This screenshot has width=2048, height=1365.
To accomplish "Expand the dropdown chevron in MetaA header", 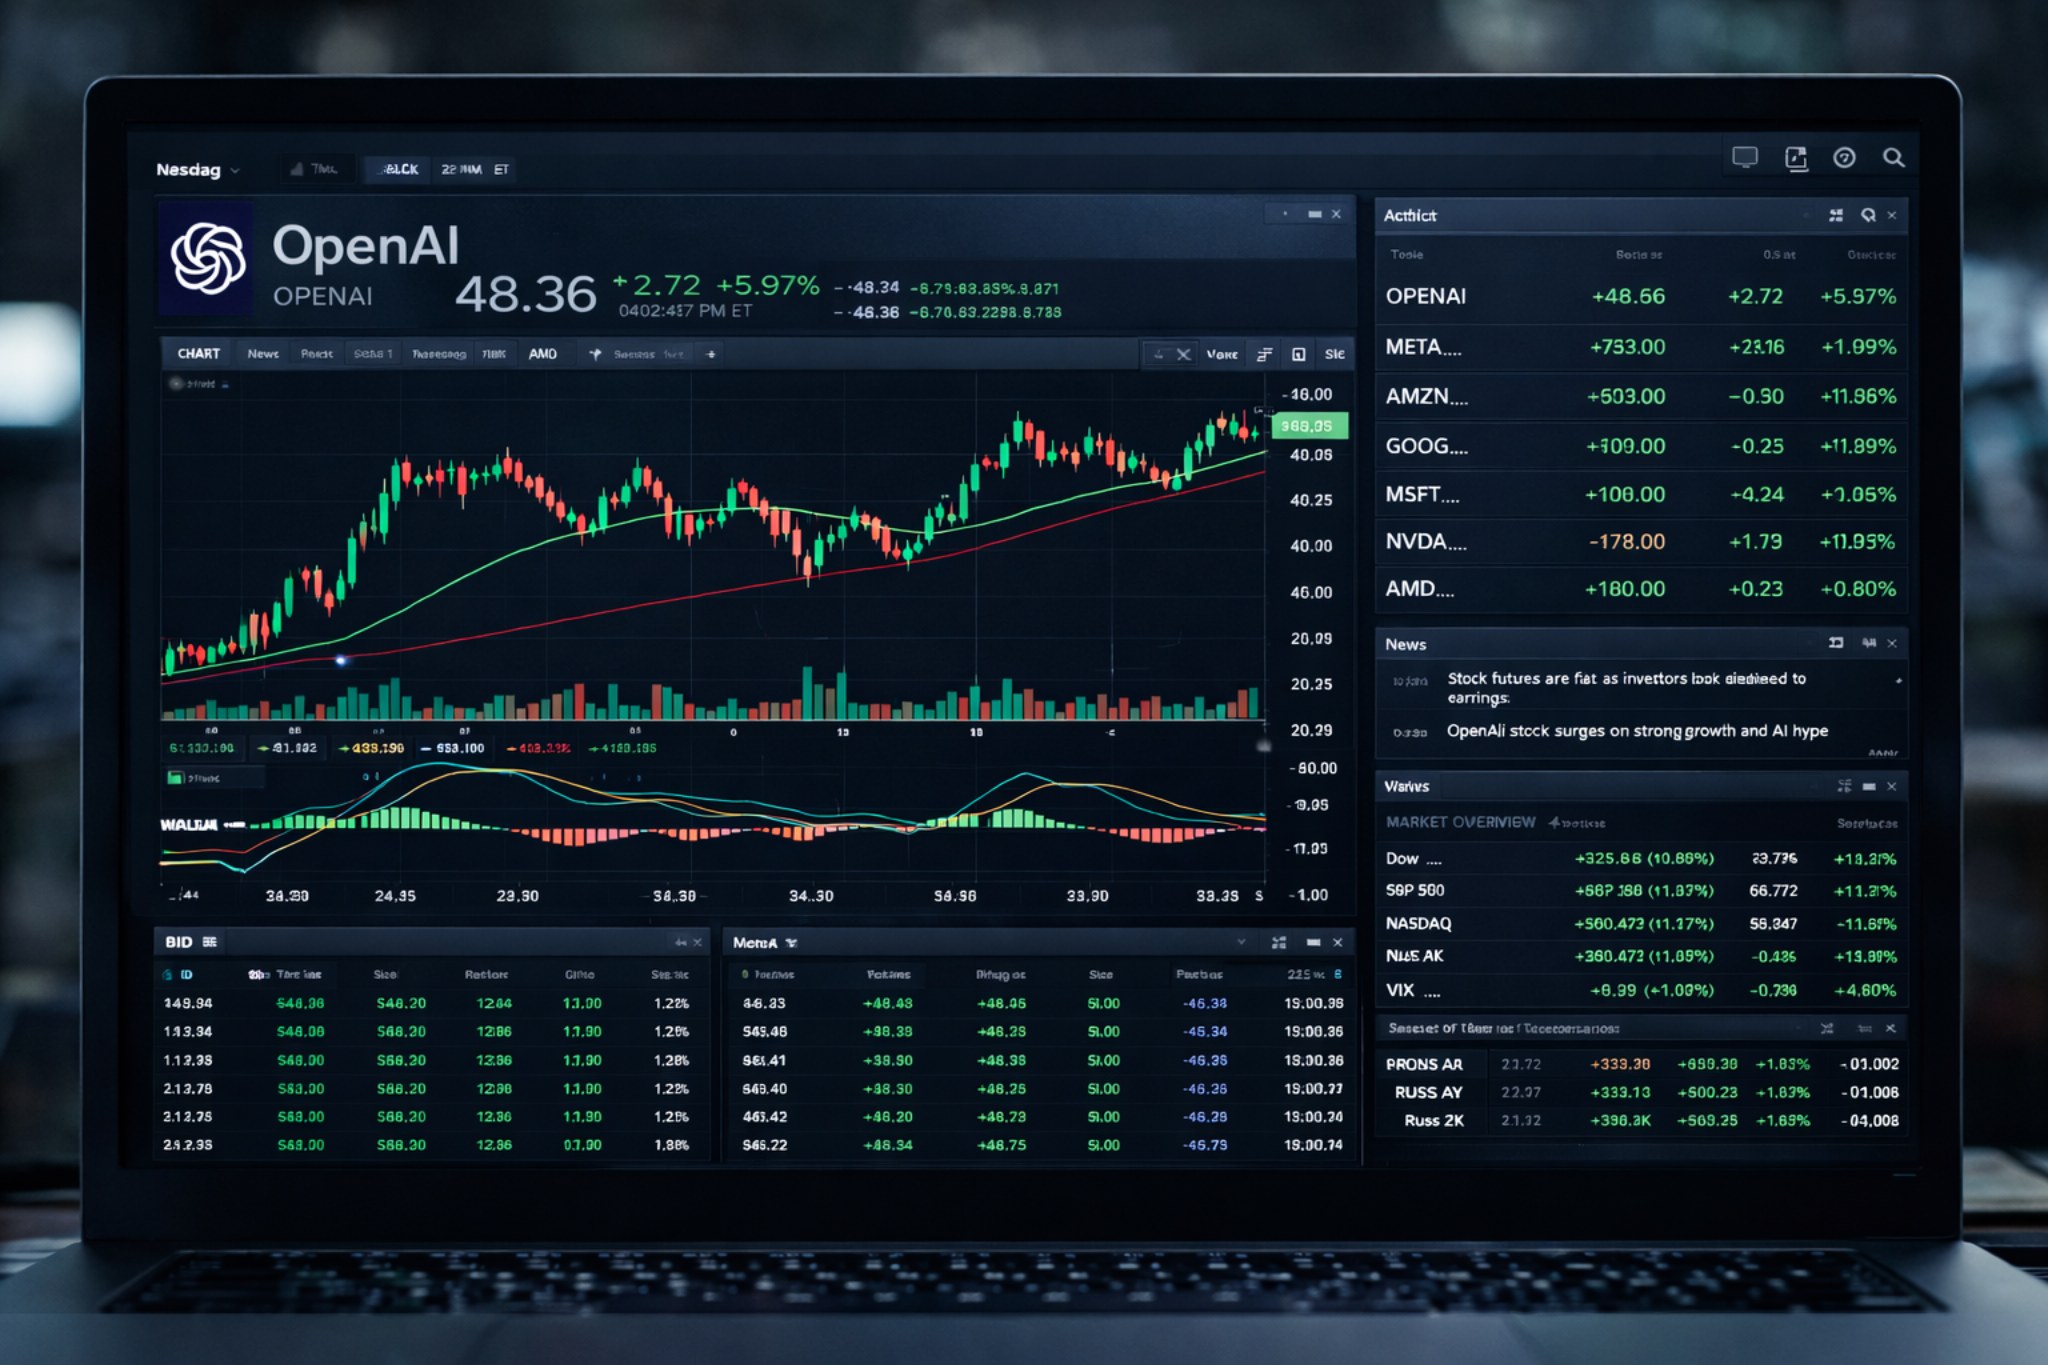I will pos(1241,942).
